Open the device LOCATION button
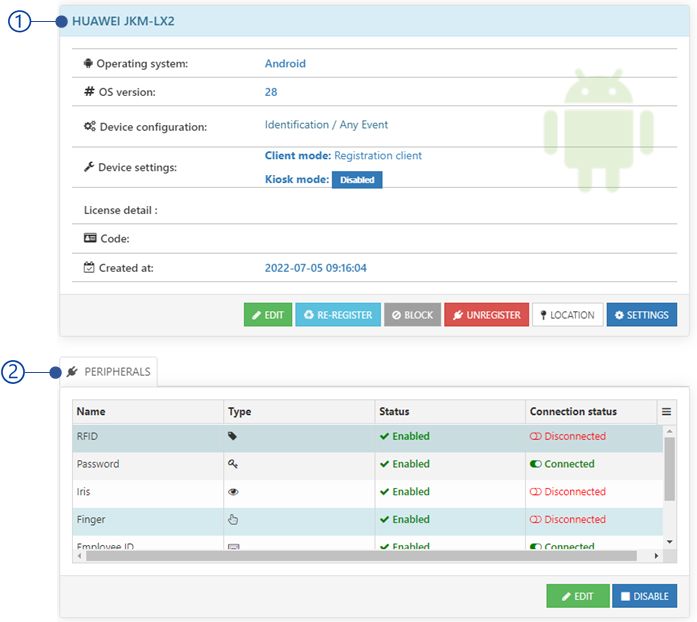Screen dimensions: 697x622 tap(568, 315)
